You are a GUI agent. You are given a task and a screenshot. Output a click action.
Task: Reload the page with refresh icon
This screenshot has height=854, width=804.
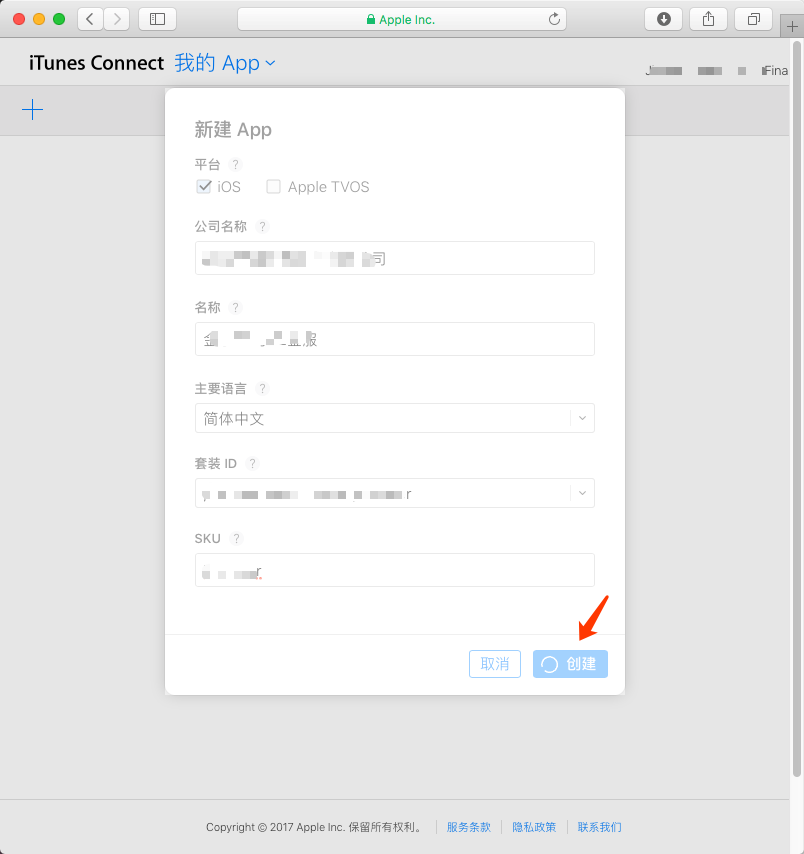point(554,20)
